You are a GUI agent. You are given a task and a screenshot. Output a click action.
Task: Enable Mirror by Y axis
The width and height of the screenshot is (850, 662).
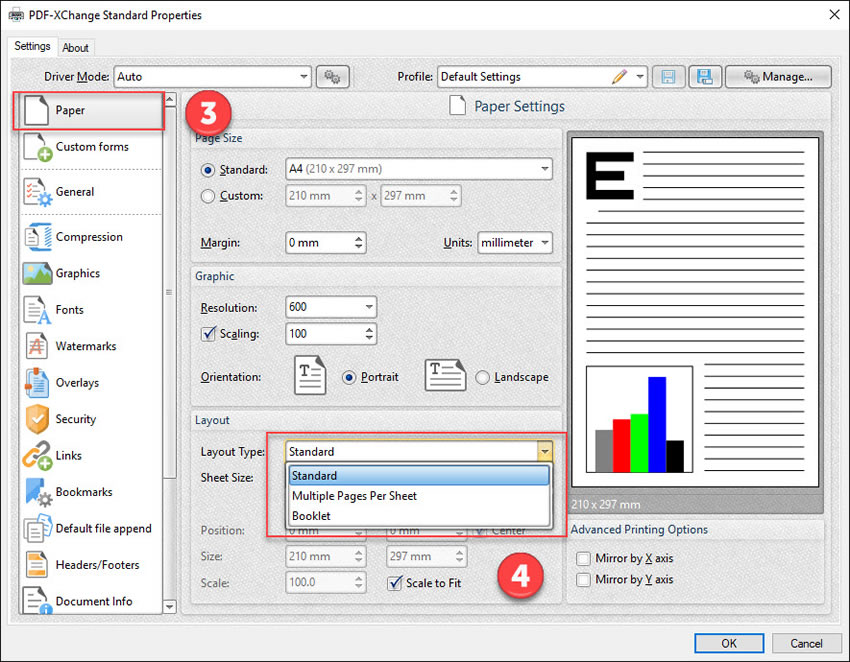point(583,580)
